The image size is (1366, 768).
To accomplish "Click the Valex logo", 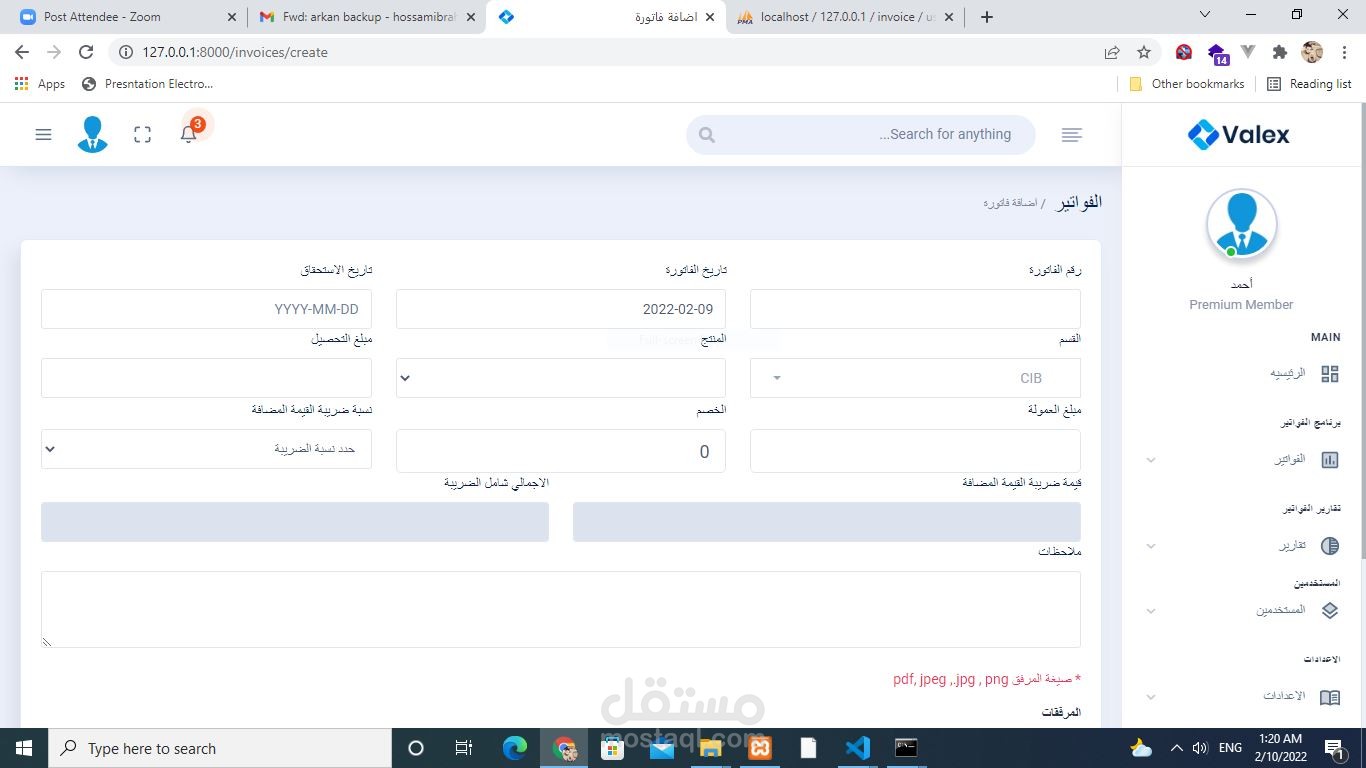I will pyautogui.click(x=1239, y=134).
